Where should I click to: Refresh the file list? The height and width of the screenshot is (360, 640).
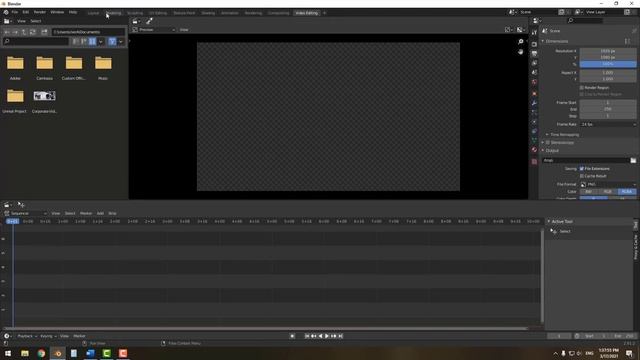(33, 32)
